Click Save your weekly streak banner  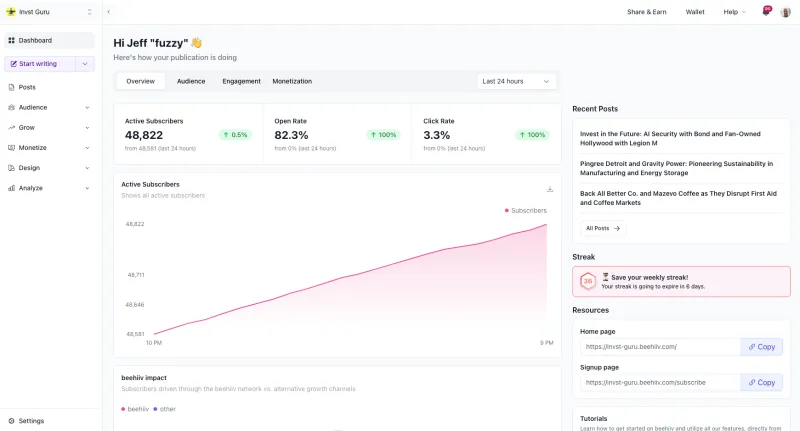tap(681, 282)
